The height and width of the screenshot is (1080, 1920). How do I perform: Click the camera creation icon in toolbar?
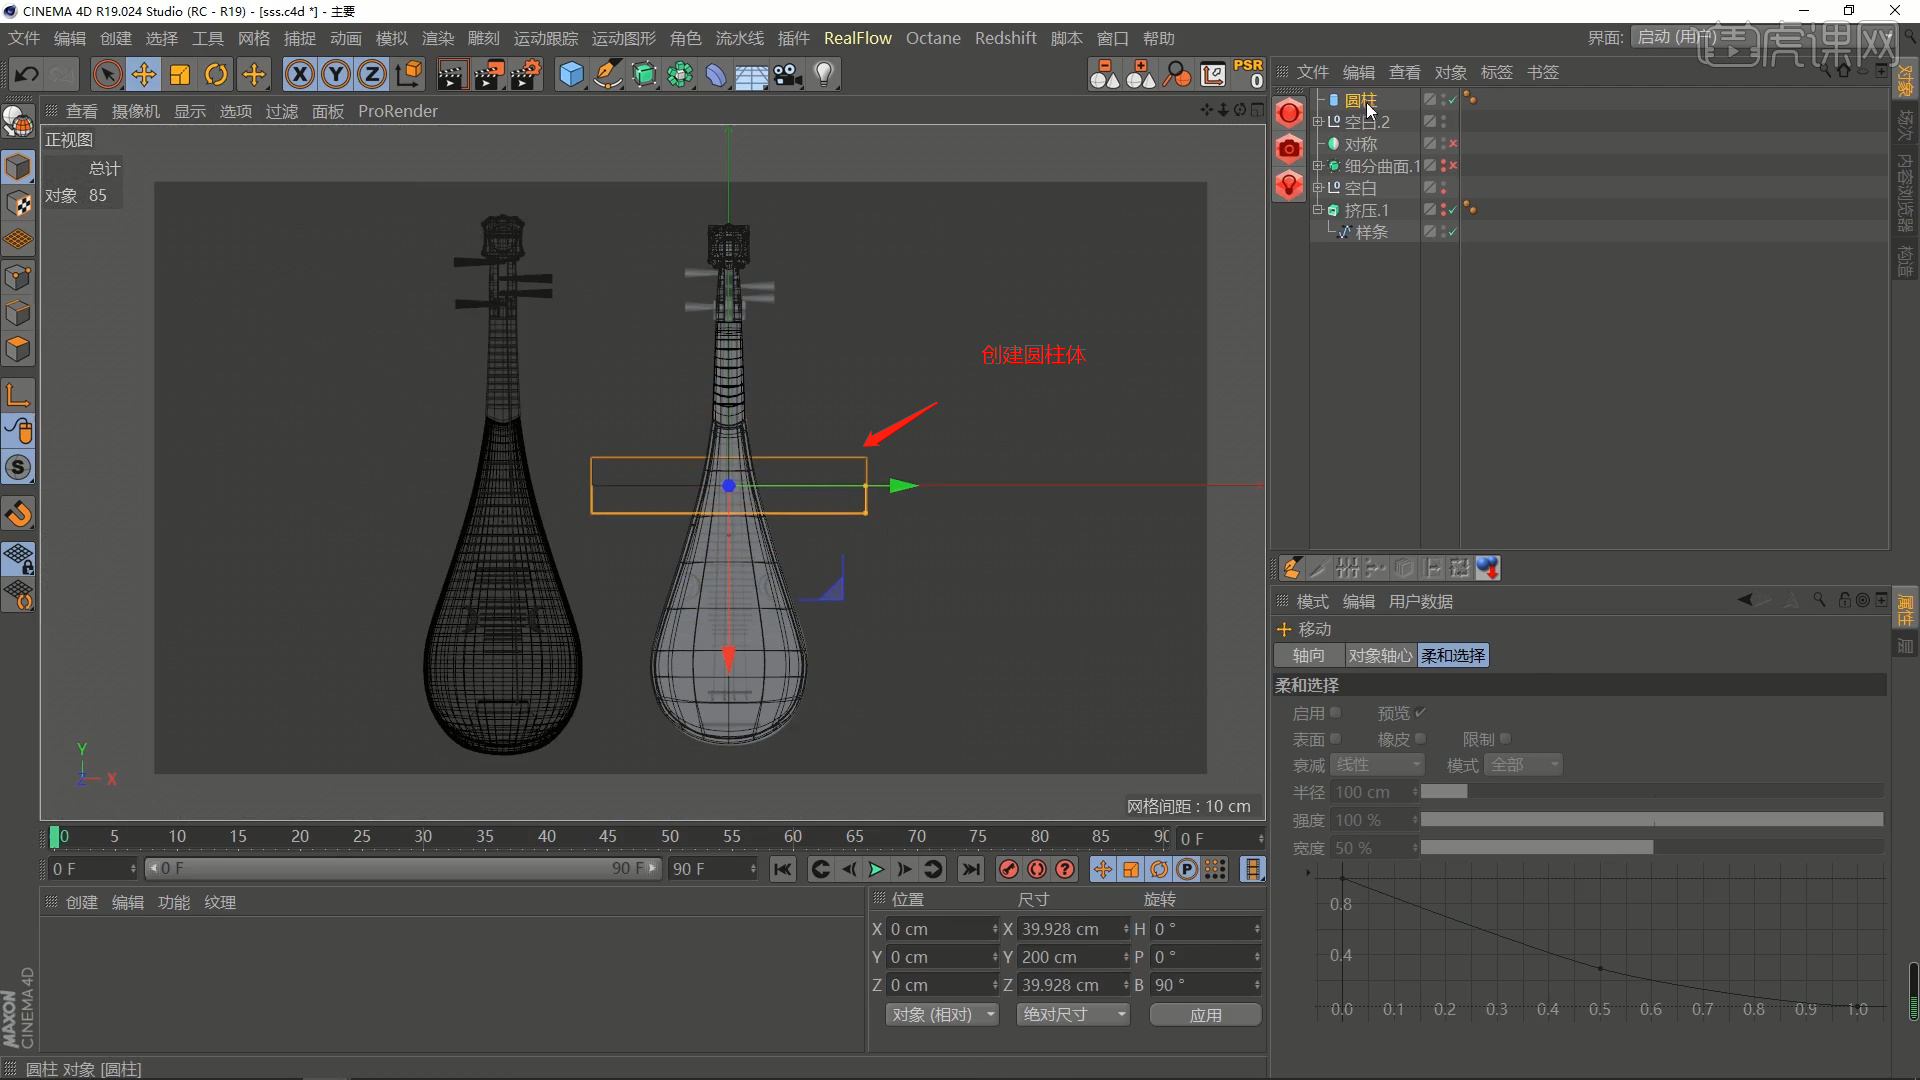click(x=788, y=74)
